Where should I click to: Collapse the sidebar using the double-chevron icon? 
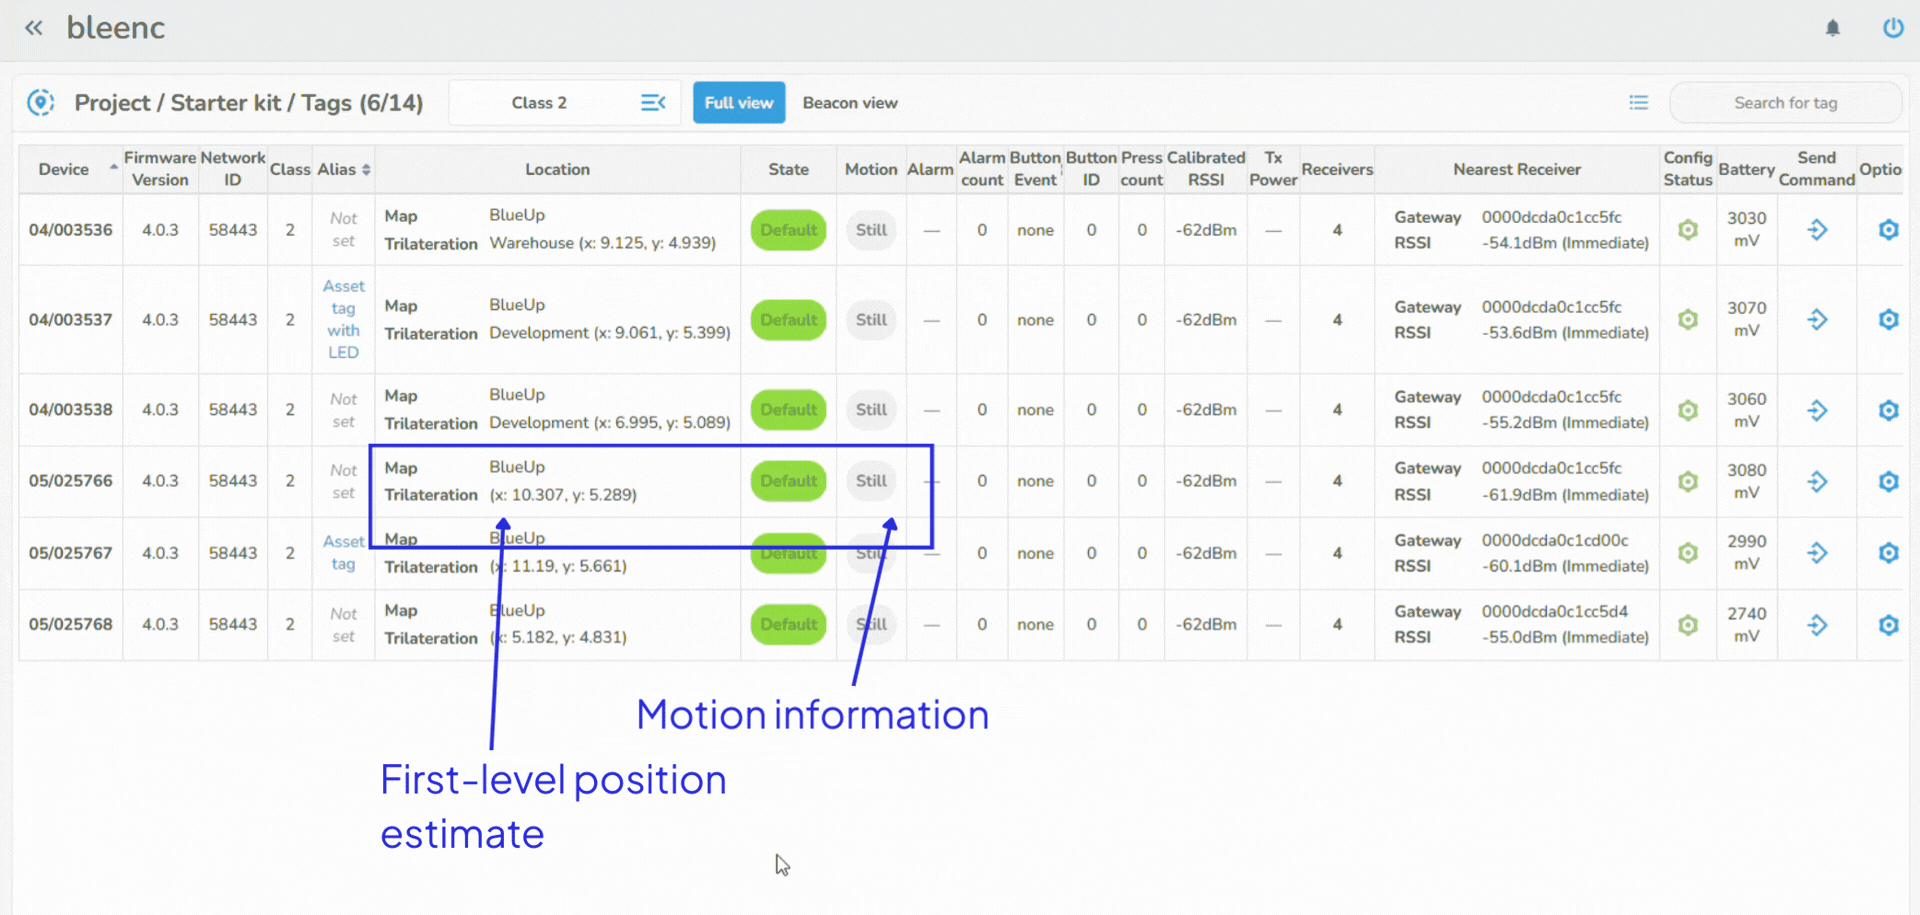(x=33, y=27)
